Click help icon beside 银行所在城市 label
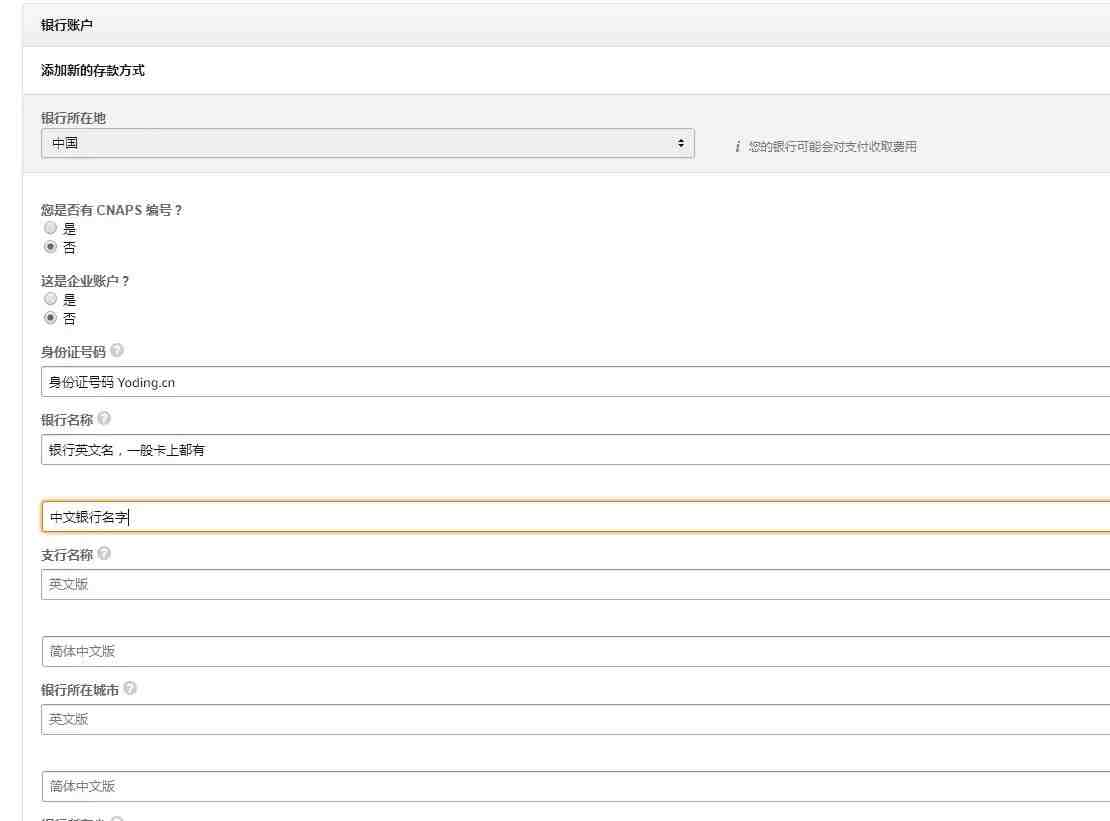Image resolution: width=1110 pixels, height=821 pixels. (x=130, y=689)
